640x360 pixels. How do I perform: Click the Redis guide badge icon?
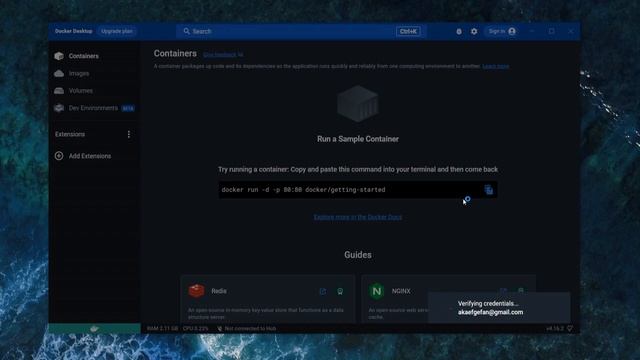(x=340, y=291)
